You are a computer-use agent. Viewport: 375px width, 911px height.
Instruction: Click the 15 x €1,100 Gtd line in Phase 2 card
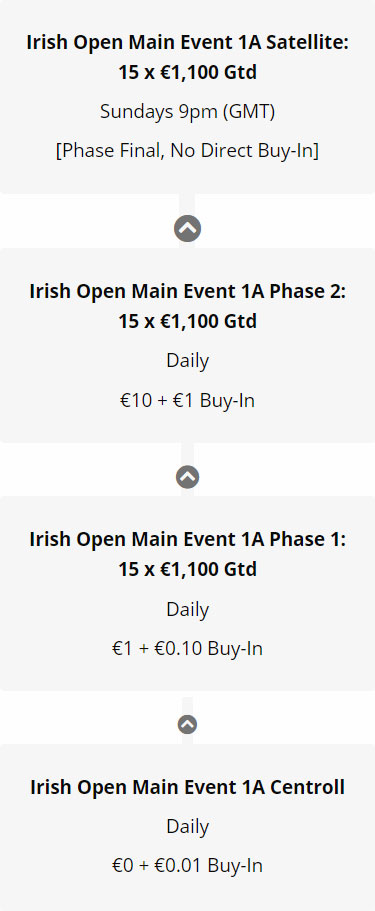click(187, 321)
